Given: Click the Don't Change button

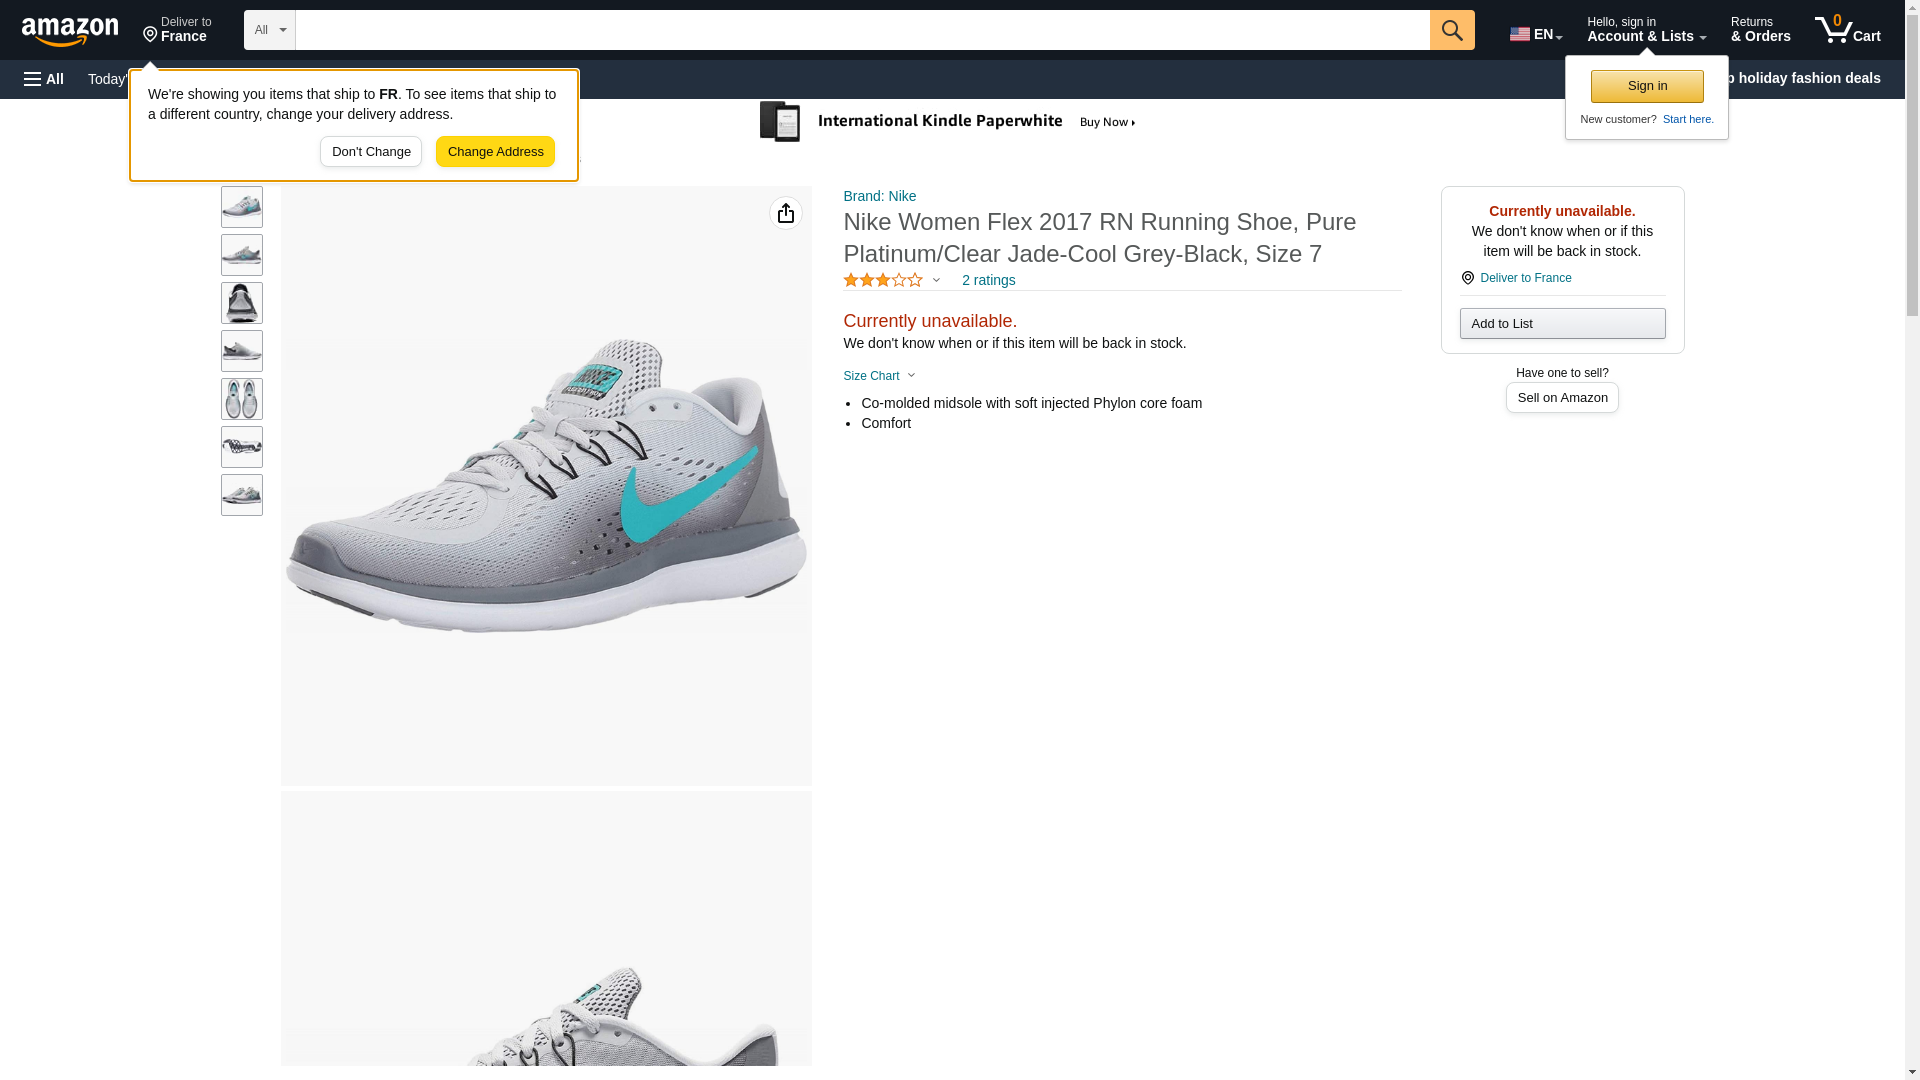Looking at the screenshot, I should tap(371, 152).
